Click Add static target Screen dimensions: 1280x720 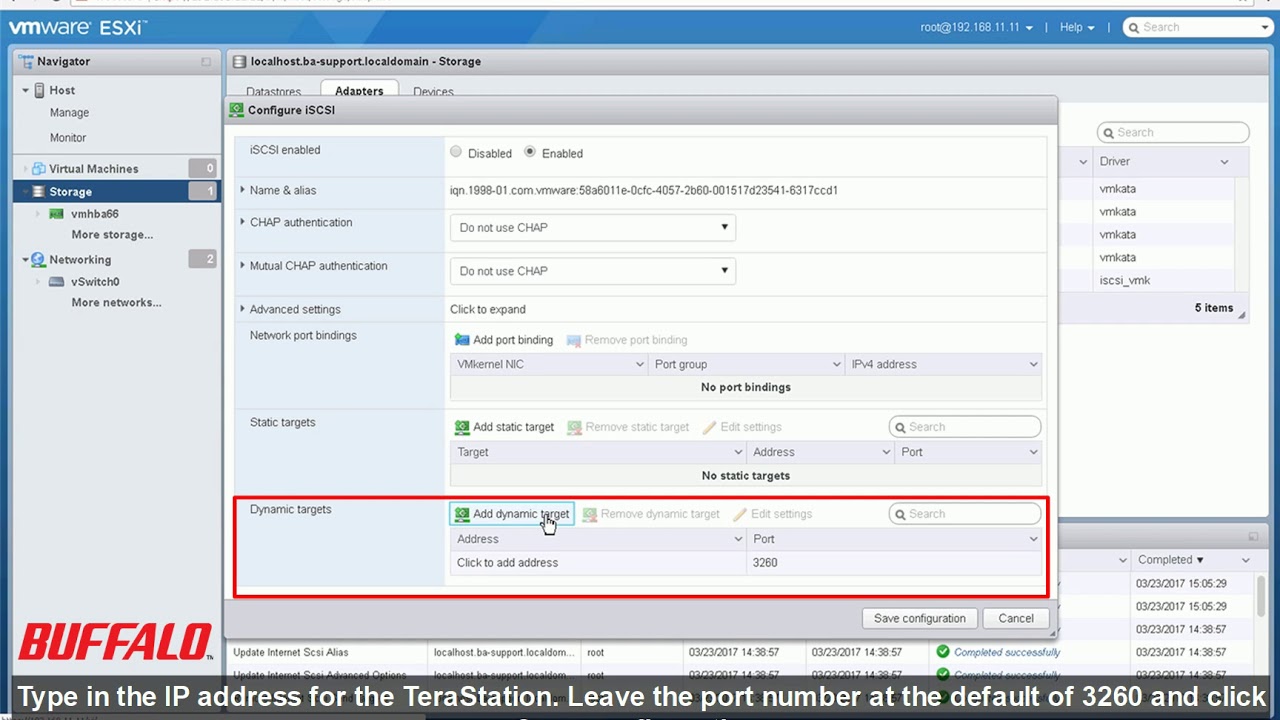(x=504, y=427)
